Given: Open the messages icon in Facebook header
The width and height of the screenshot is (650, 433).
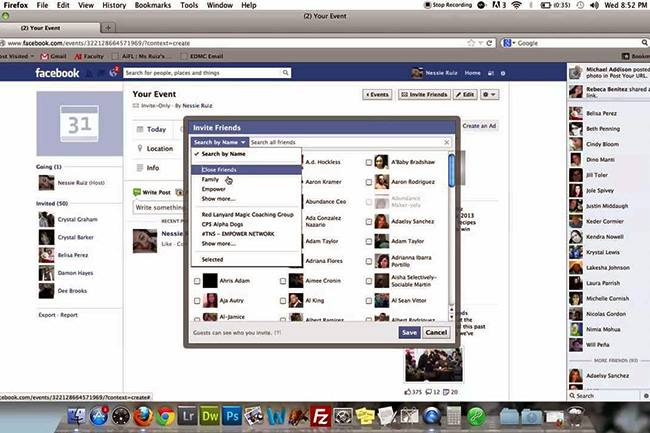Looking at the screenshot, I should pos(101,73).
